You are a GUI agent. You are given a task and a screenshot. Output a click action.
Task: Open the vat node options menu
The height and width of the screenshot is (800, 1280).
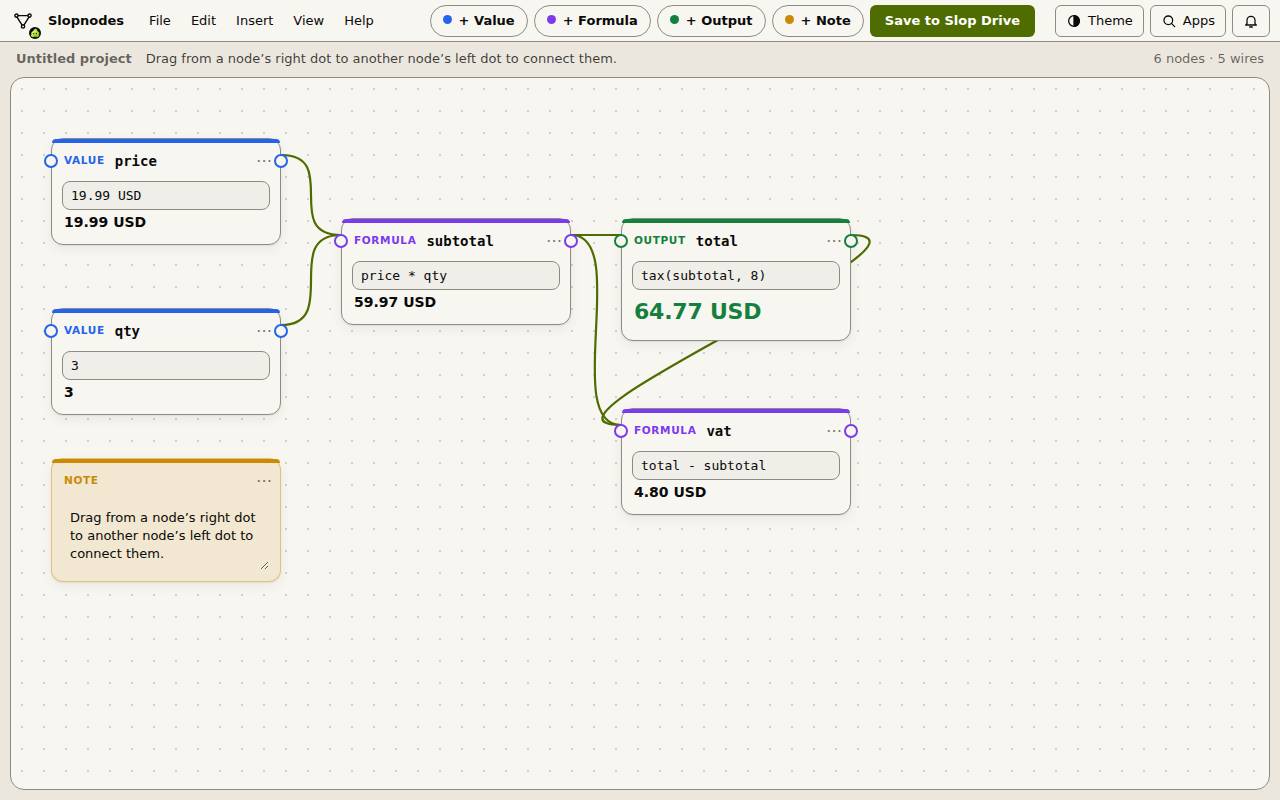tap(834, 431)
